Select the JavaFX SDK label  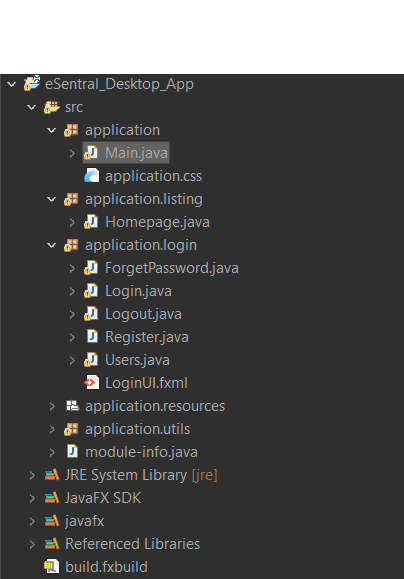tap(103, 498)
